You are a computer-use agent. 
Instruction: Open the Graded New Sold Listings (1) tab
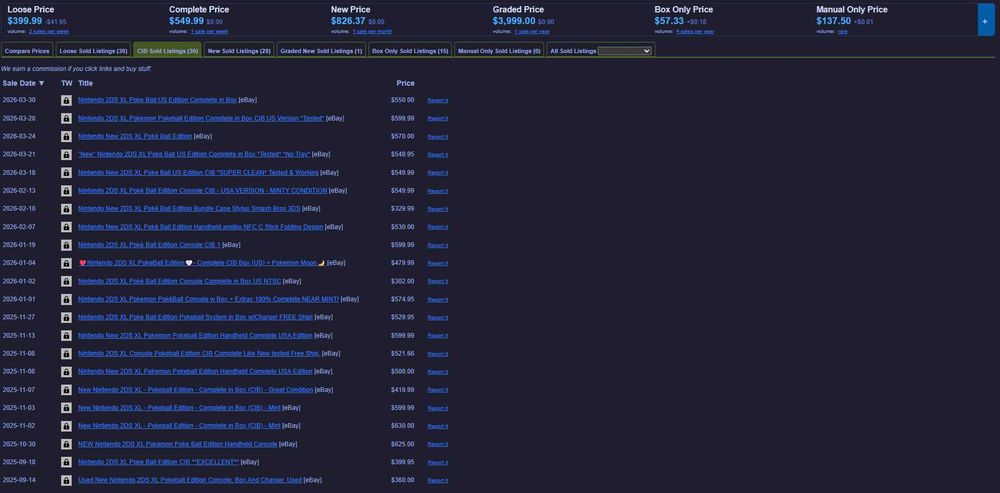[x=321, y=51]
